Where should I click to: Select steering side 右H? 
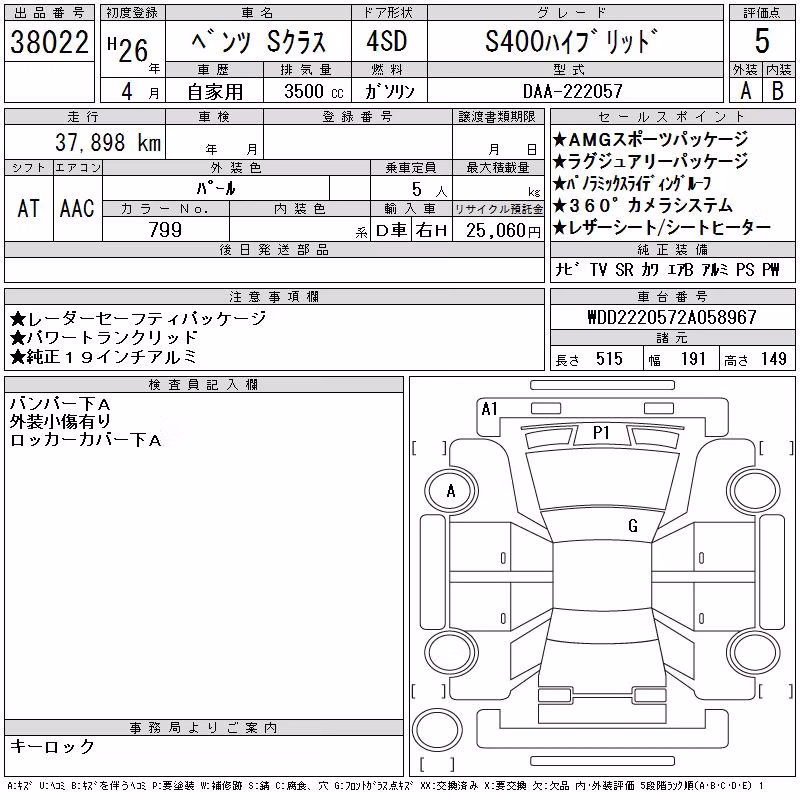pyautogui.click(x=431, y=230)
